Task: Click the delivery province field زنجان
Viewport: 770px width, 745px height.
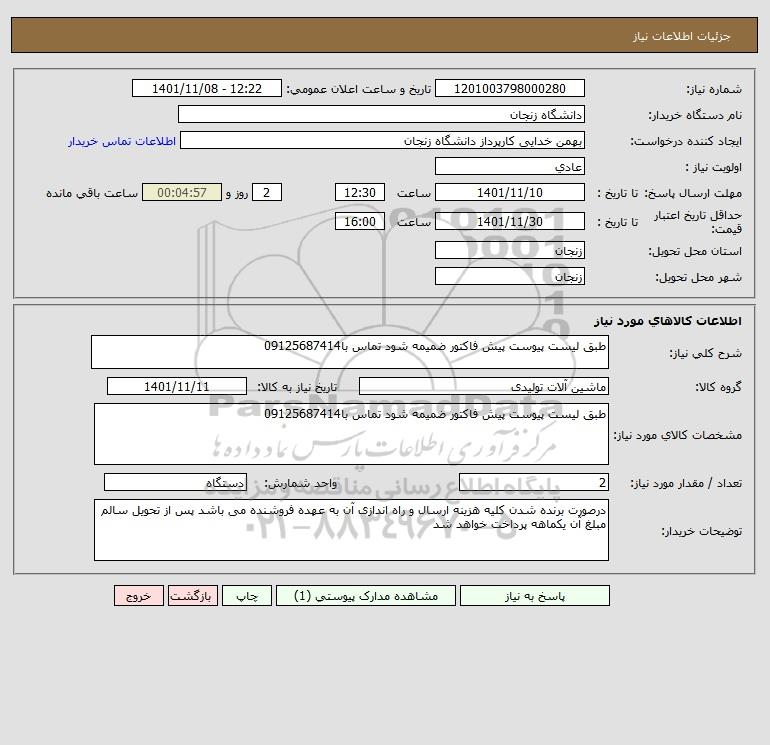Action: point(510,250)
